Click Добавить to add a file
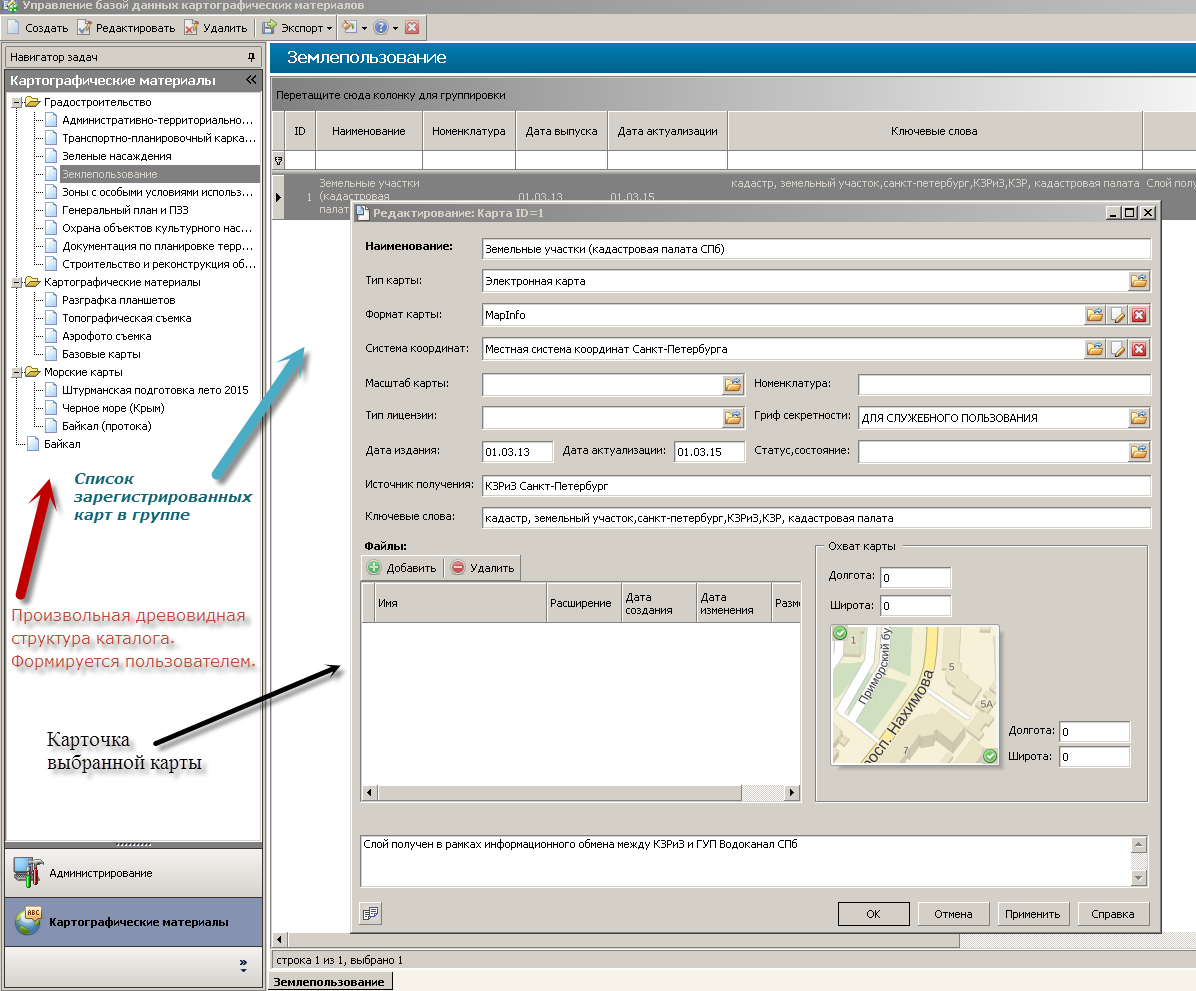 [402, 568]
